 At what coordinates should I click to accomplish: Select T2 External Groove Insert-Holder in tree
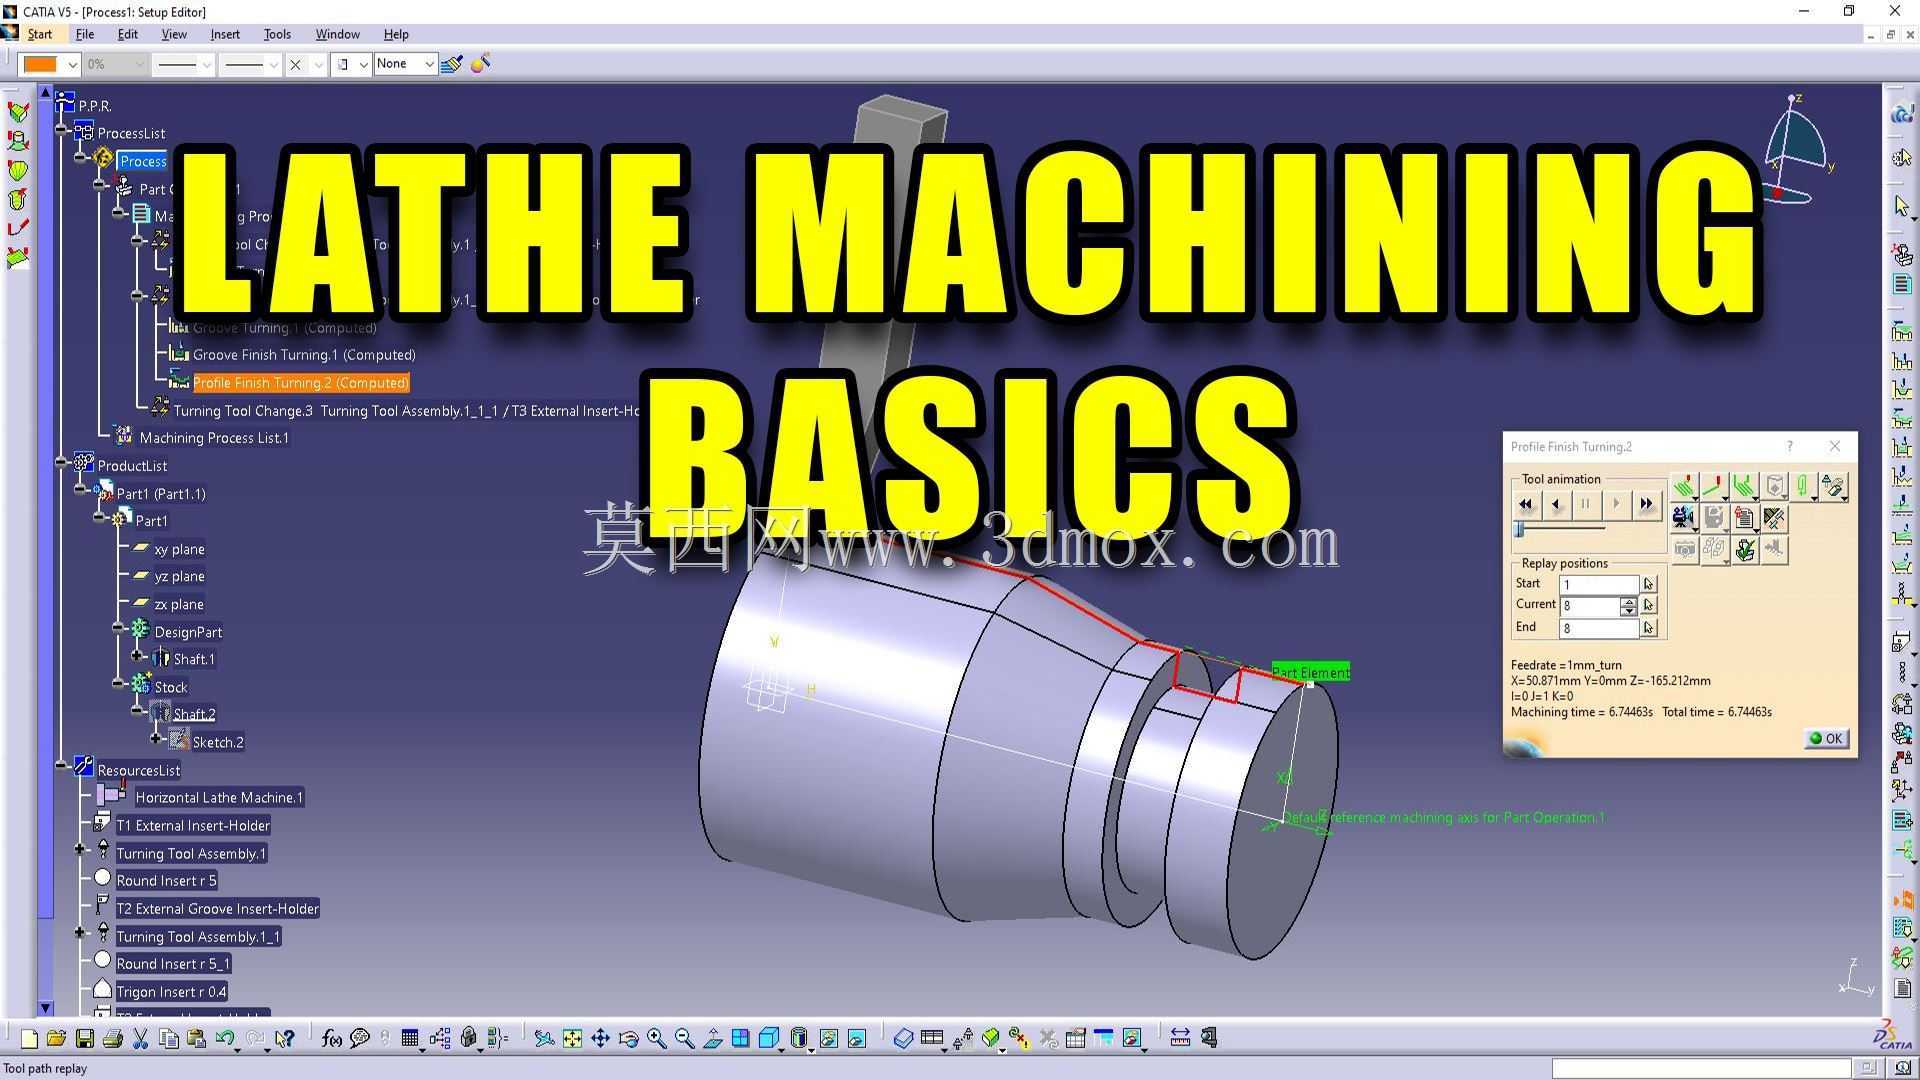(217, 909)
